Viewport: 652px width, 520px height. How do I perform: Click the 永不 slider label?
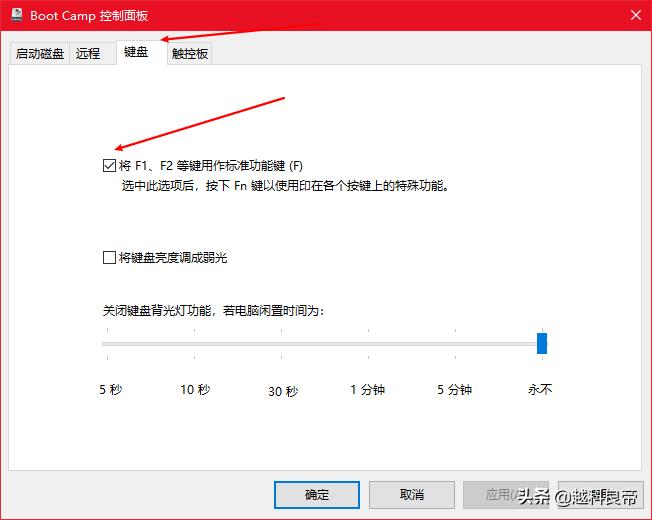(x=540, y=389)
